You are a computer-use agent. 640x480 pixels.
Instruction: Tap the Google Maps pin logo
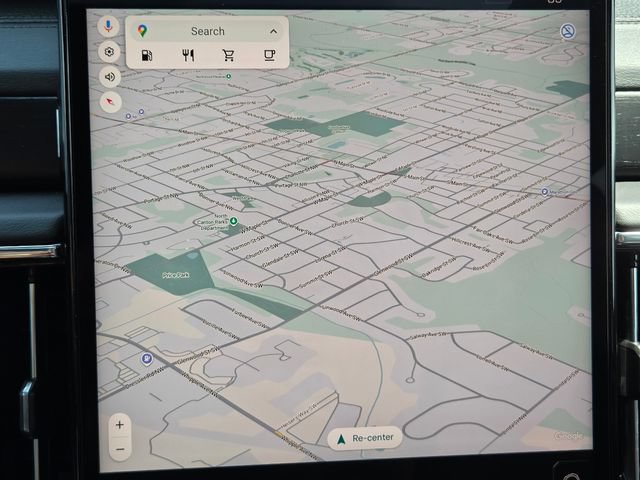[x=142, y=31]
